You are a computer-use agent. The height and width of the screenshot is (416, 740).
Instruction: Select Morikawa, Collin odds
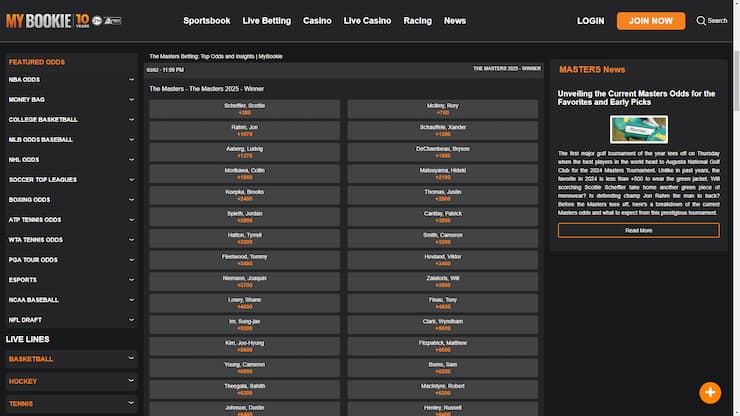click(244, 174)
